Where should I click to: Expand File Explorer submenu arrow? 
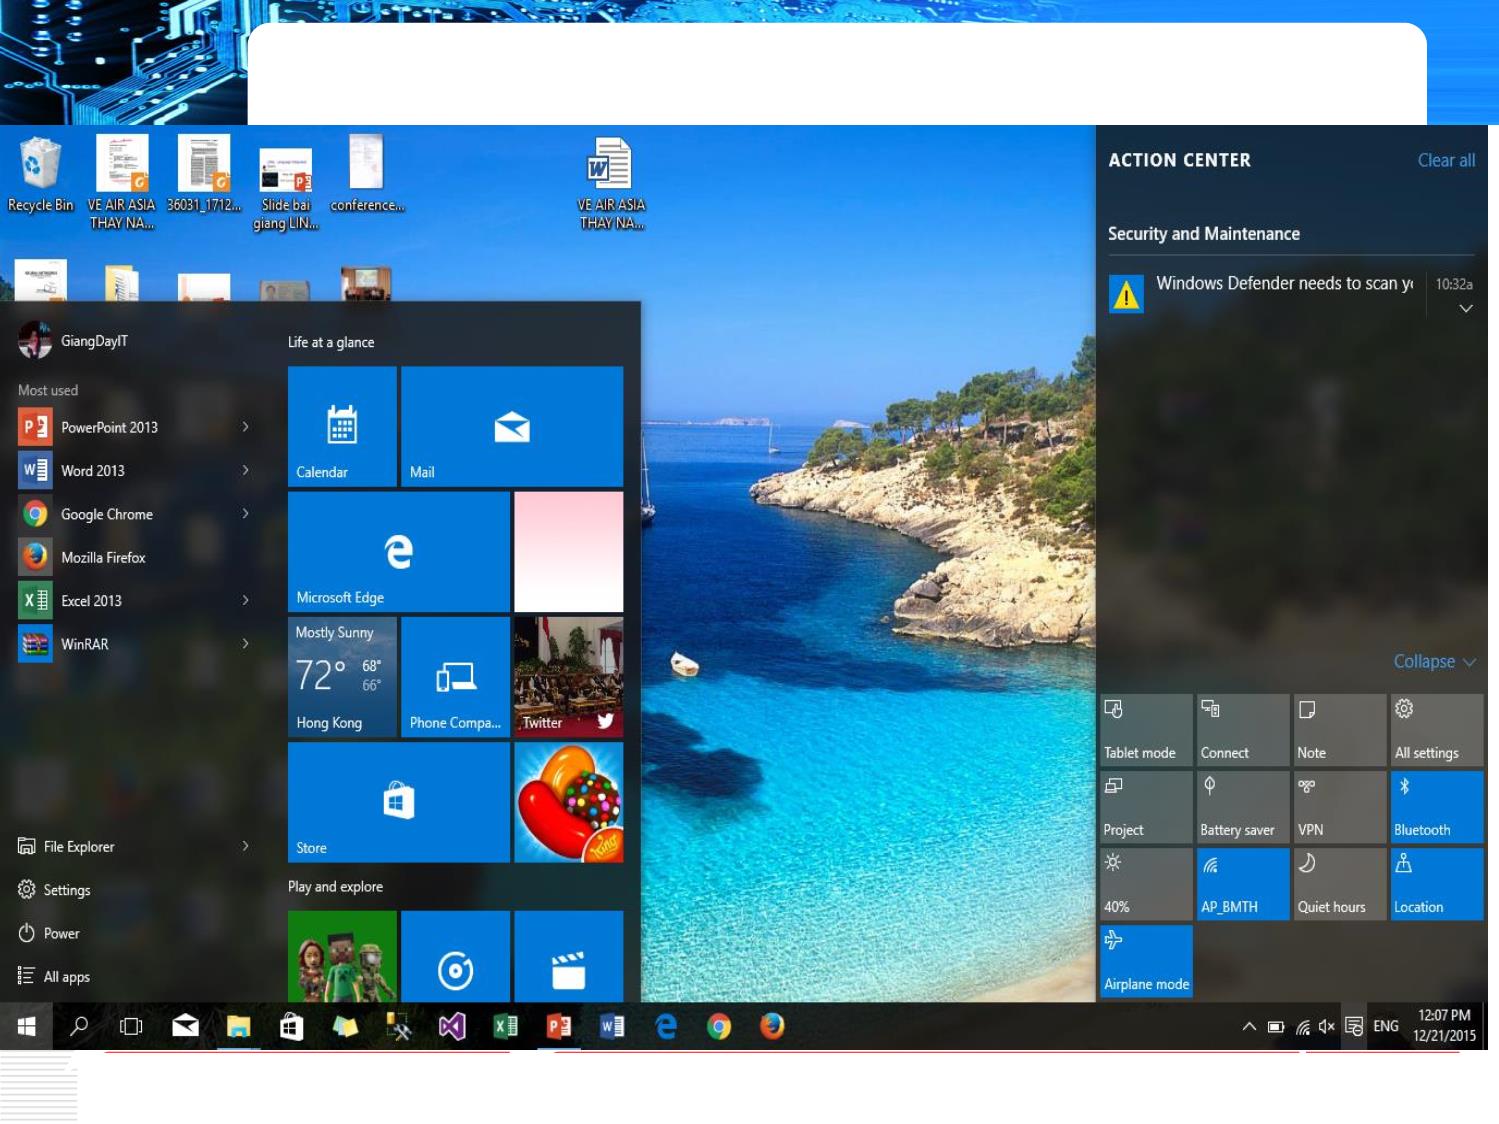(x=246, y=846)
